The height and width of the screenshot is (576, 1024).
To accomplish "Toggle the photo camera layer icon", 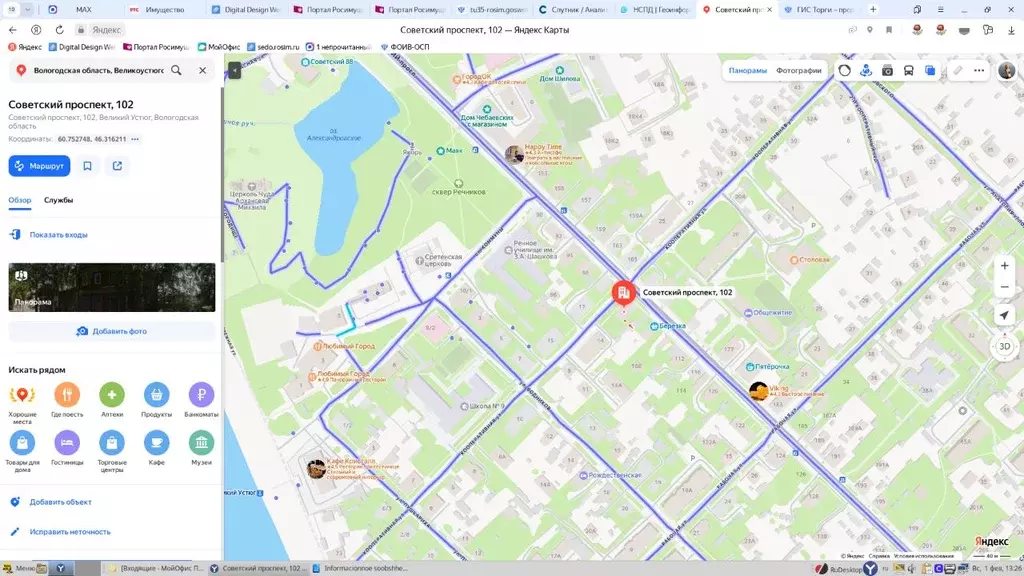I will [888, 71].
